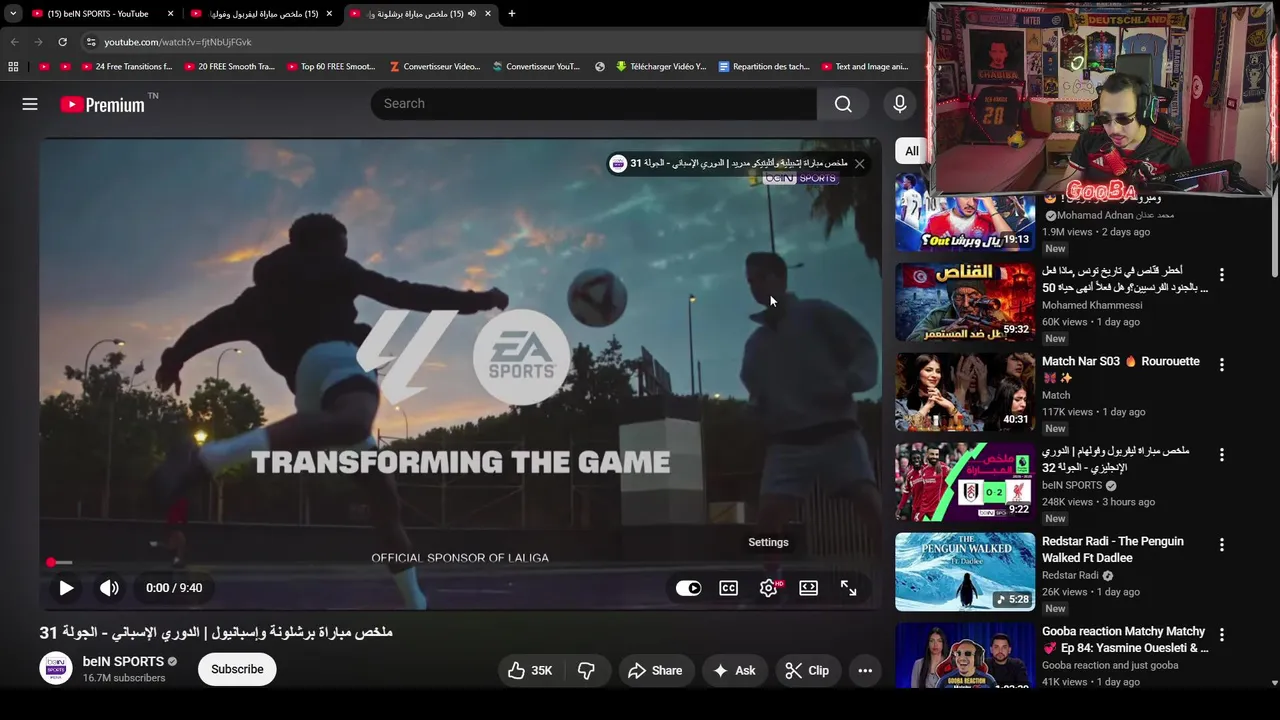Screen dimensions: 1280x720
Task: Open Mohamed Khammessi 59:32 video thumbnail
Action: pos(965,301)
